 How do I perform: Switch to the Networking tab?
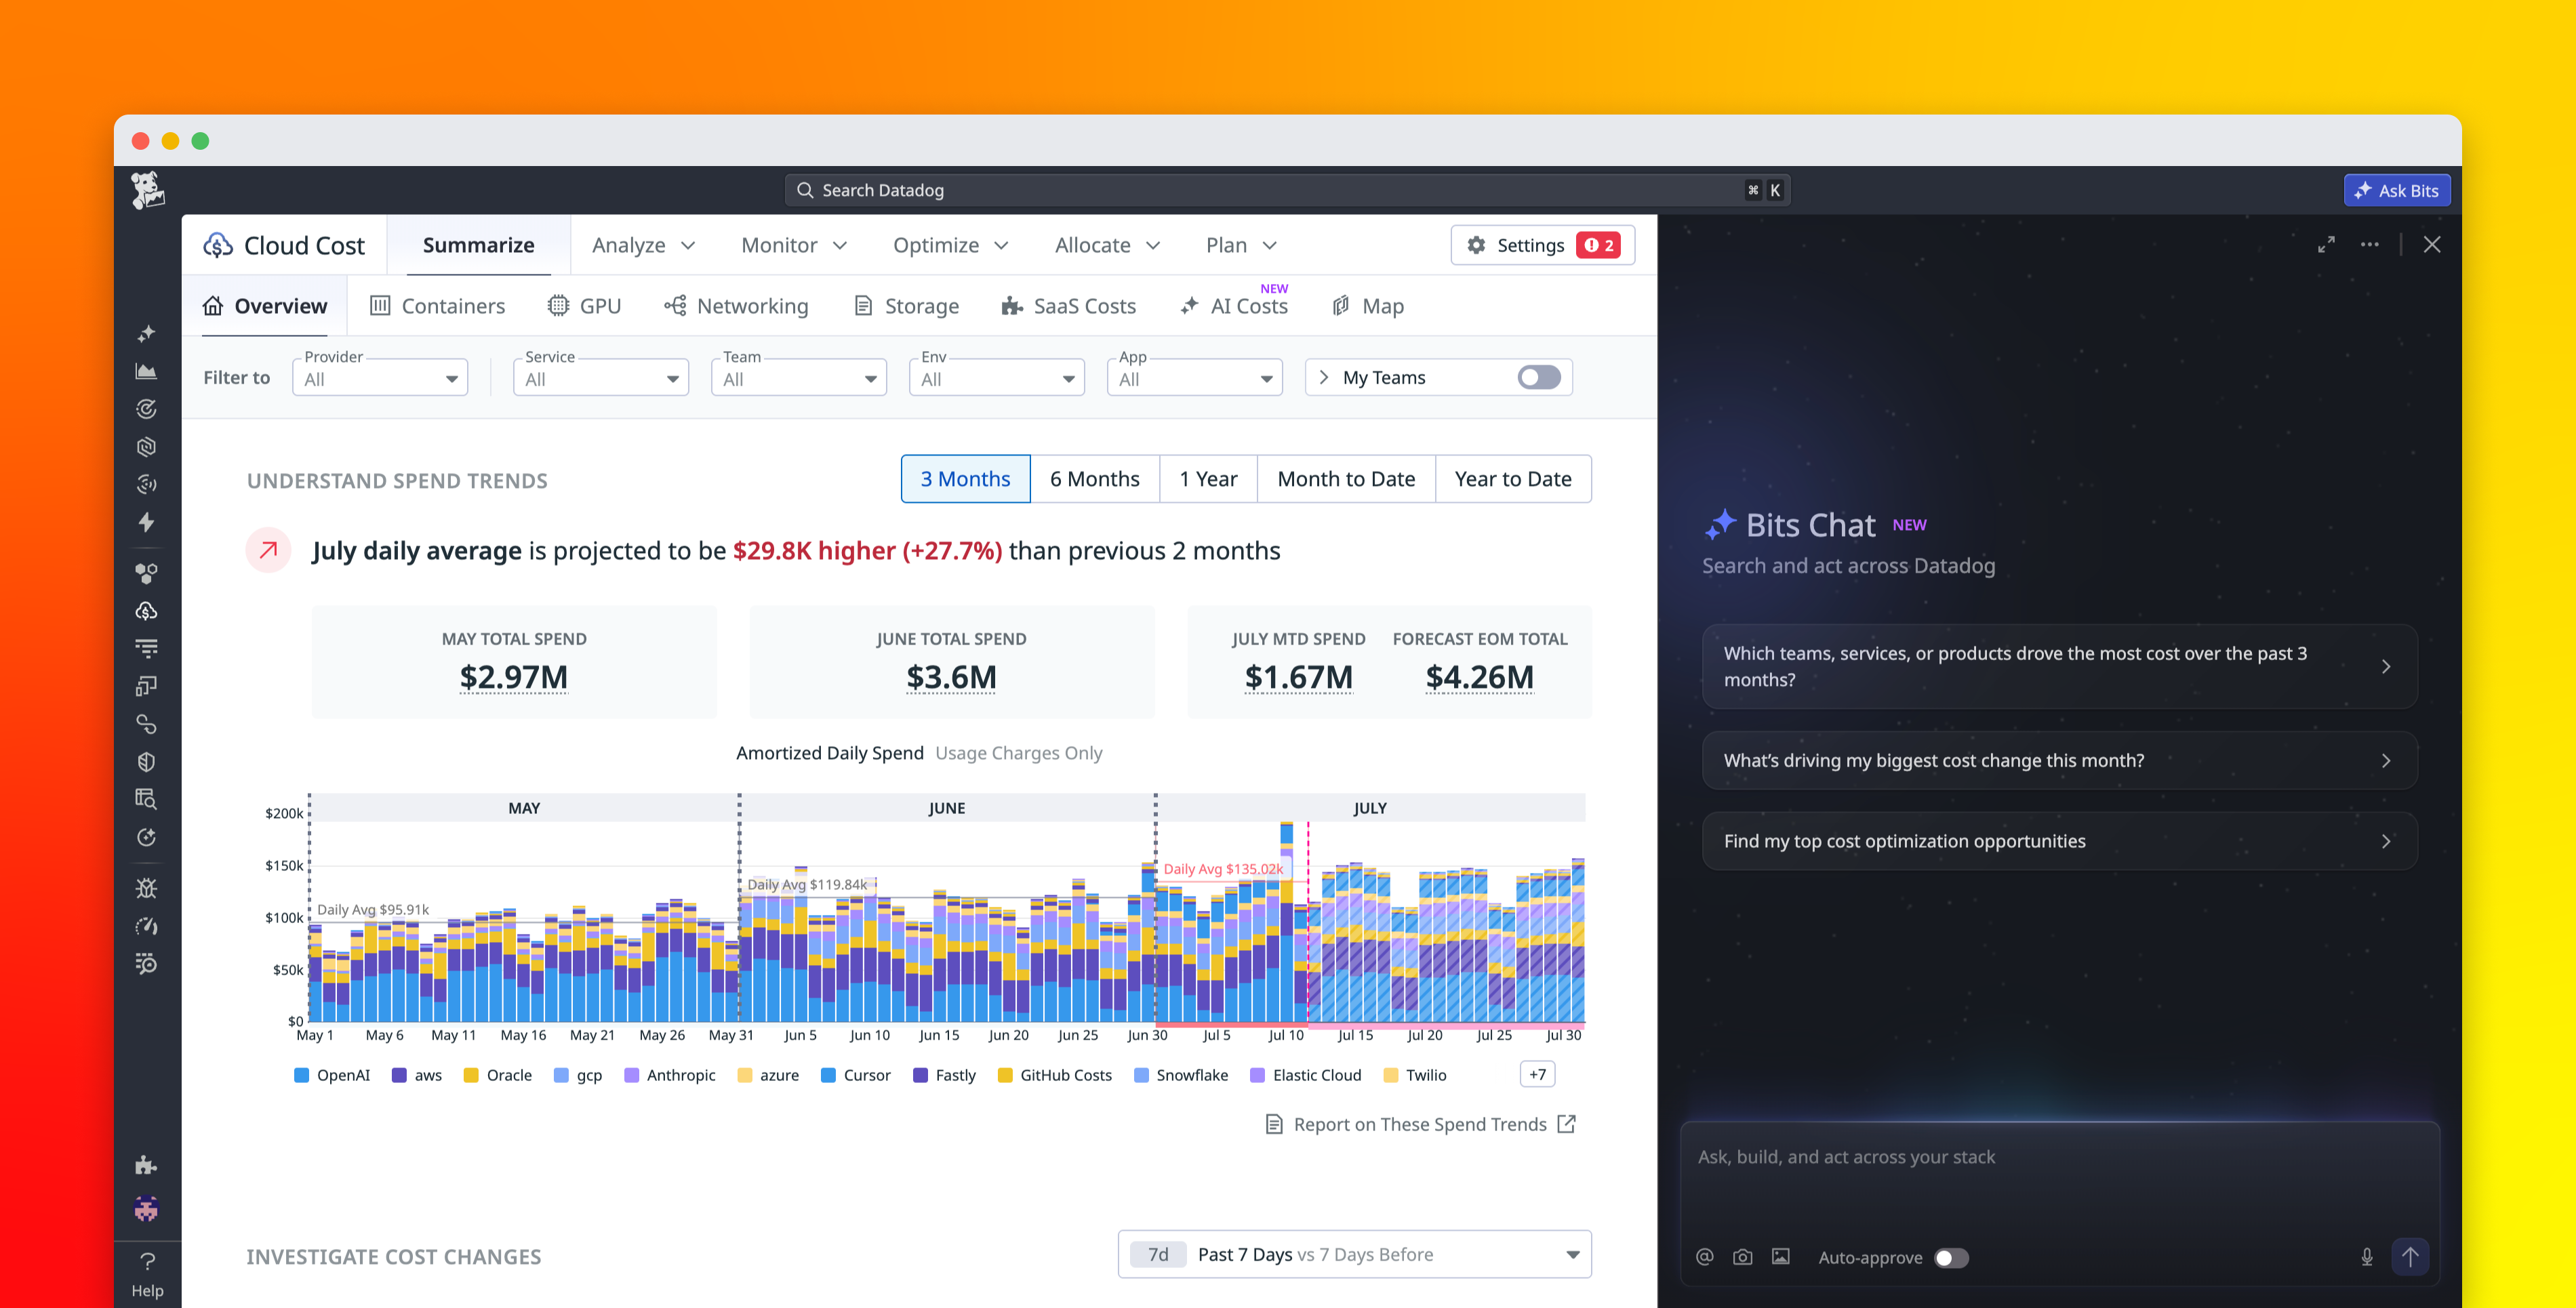pyautogui.click(x=736, y=306)
